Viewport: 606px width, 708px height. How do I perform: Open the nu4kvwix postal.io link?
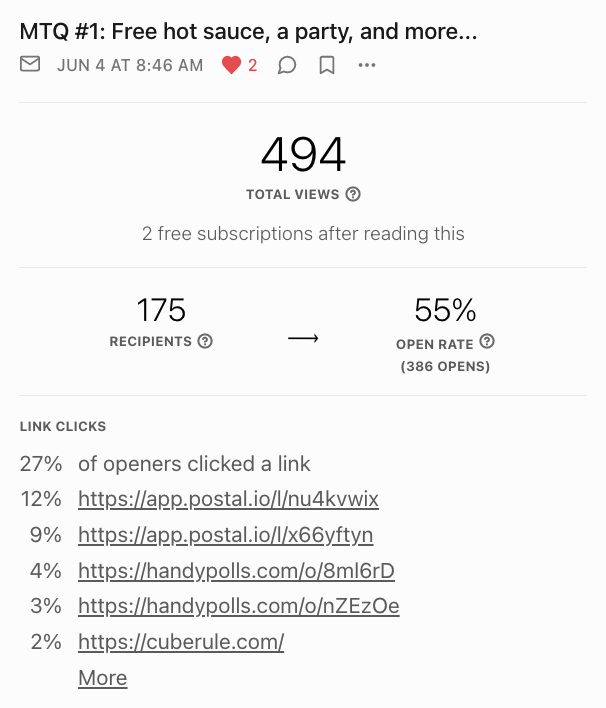click(228, 499)
